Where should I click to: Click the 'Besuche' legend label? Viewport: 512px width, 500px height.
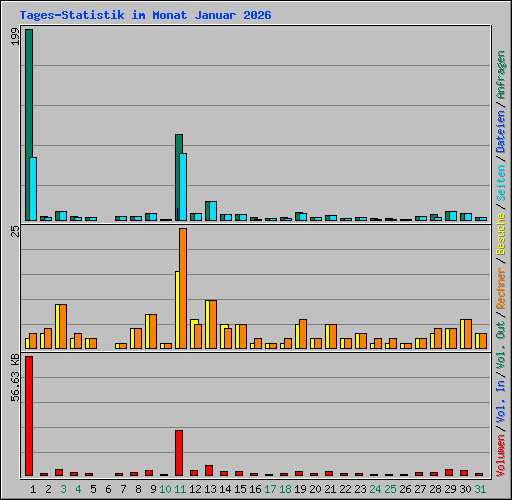[501, 234]
